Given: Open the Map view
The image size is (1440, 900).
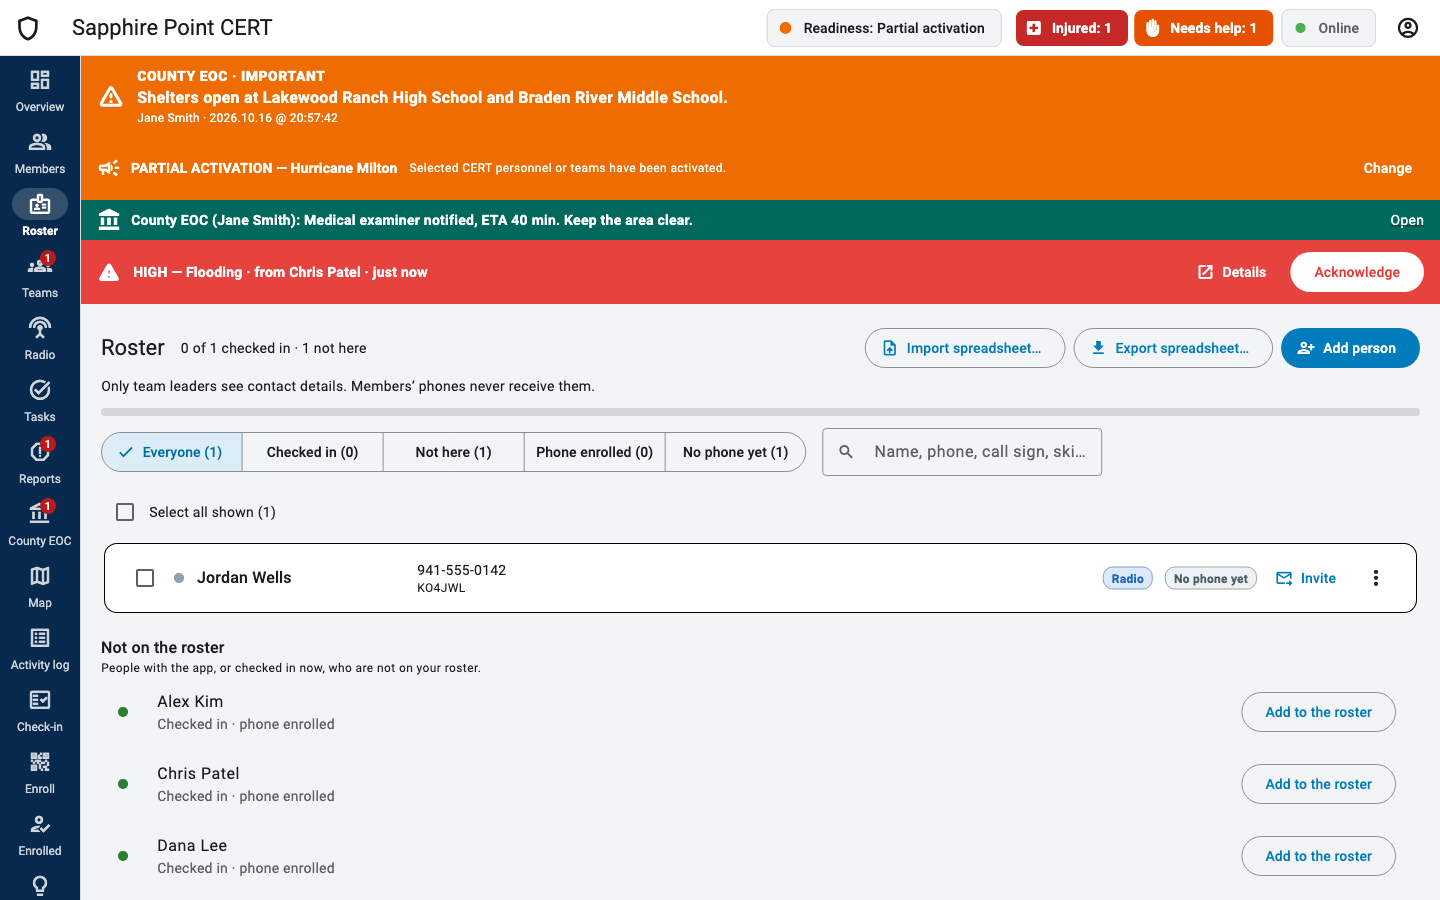Looking at the screenshot, I should click(40, 587).
